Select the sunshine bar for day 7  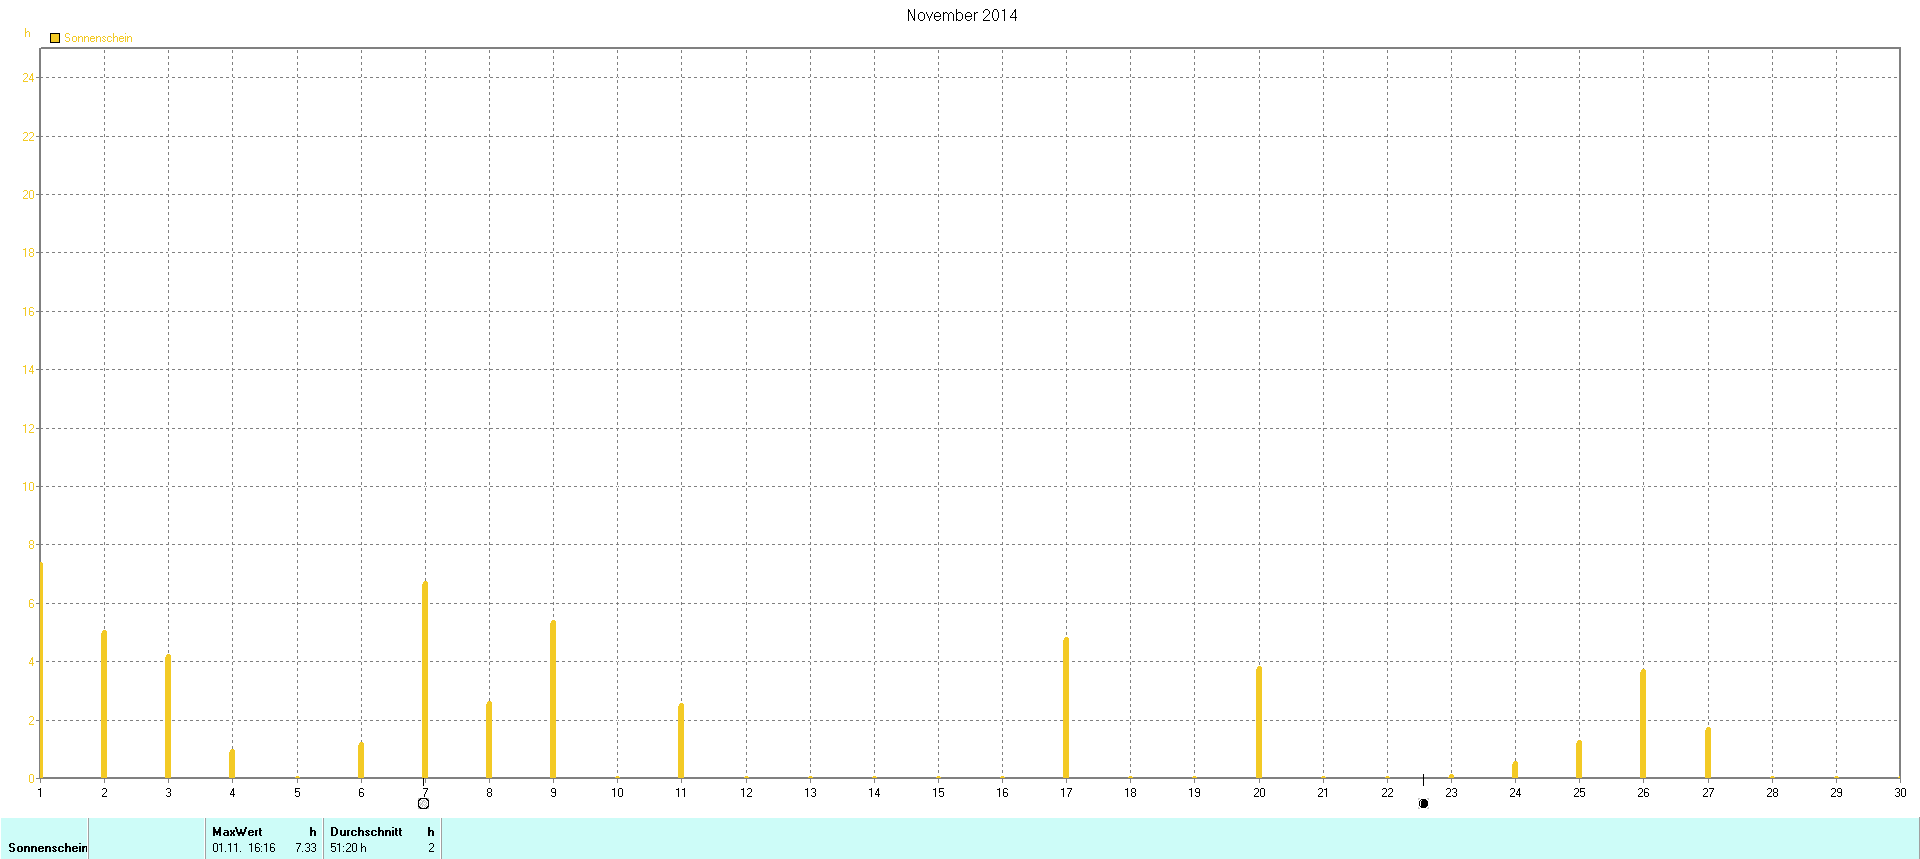[x=425, y=680]
